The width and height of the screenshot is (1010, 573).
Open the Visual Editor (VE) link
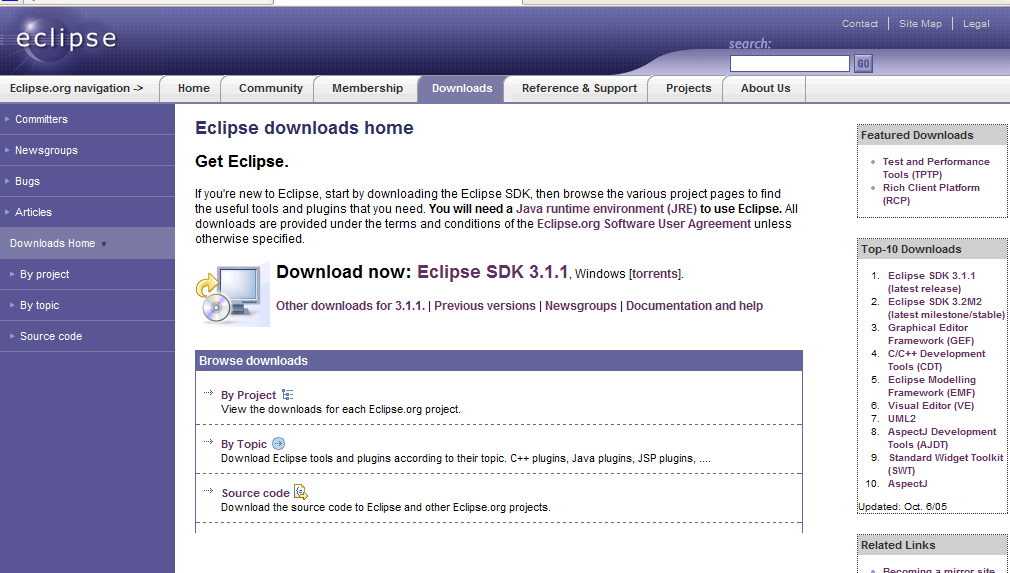(x=931, y=406)
